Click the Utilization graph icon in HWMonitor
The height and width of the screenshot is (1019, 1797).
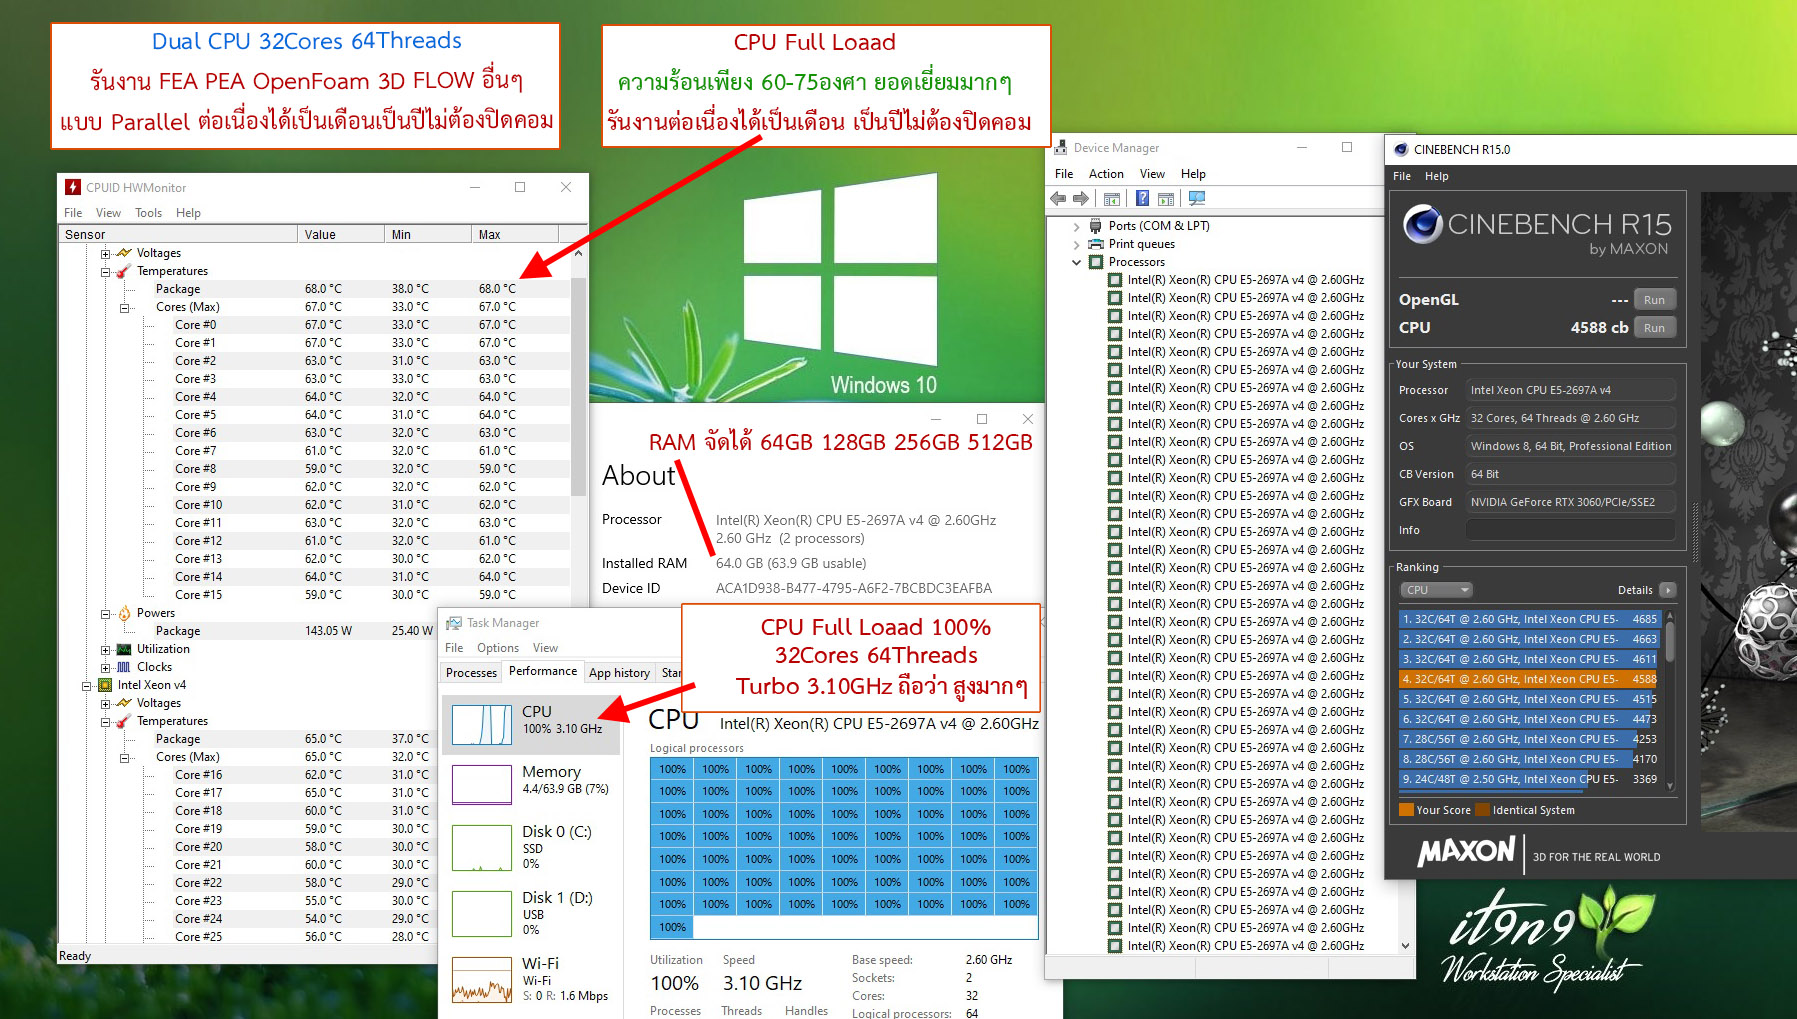point(124,649)
